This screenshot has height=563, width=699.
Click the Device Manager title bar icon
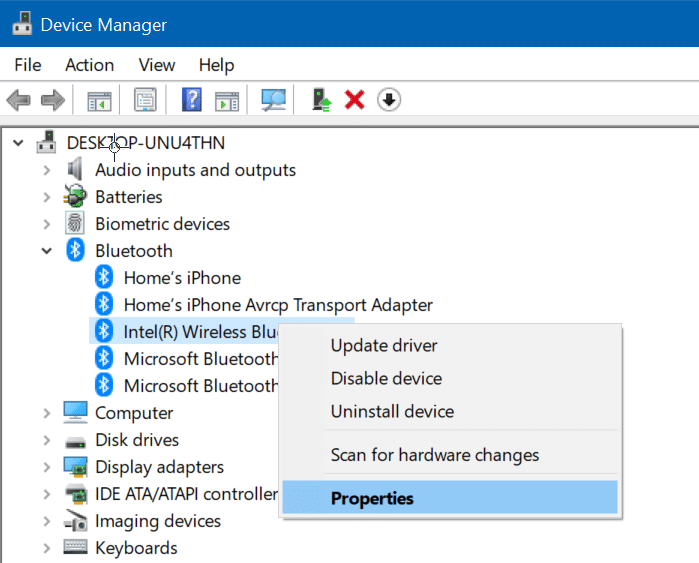22,24
